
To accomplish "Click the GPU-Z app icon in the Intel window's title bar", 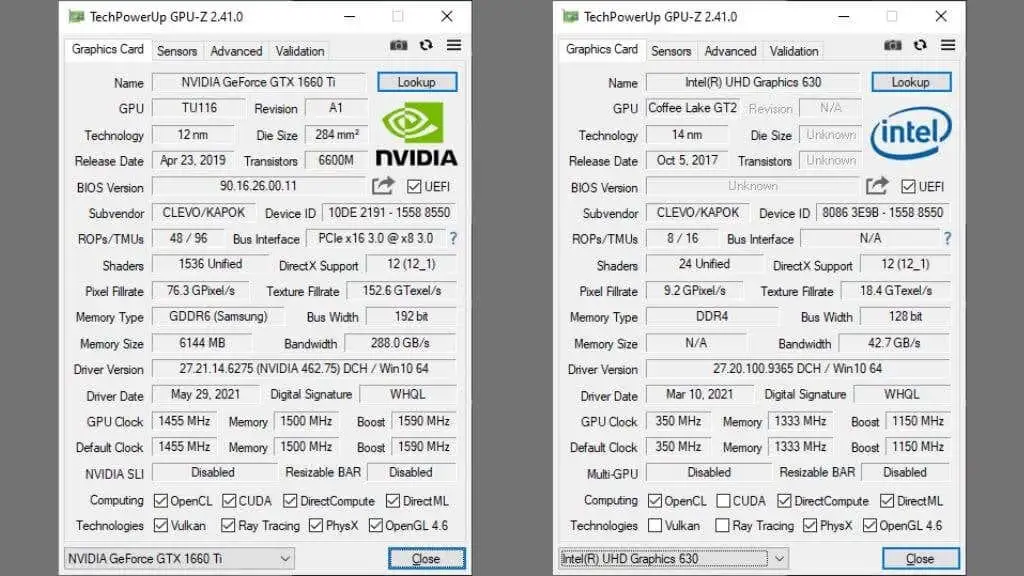I will (571, 16).
